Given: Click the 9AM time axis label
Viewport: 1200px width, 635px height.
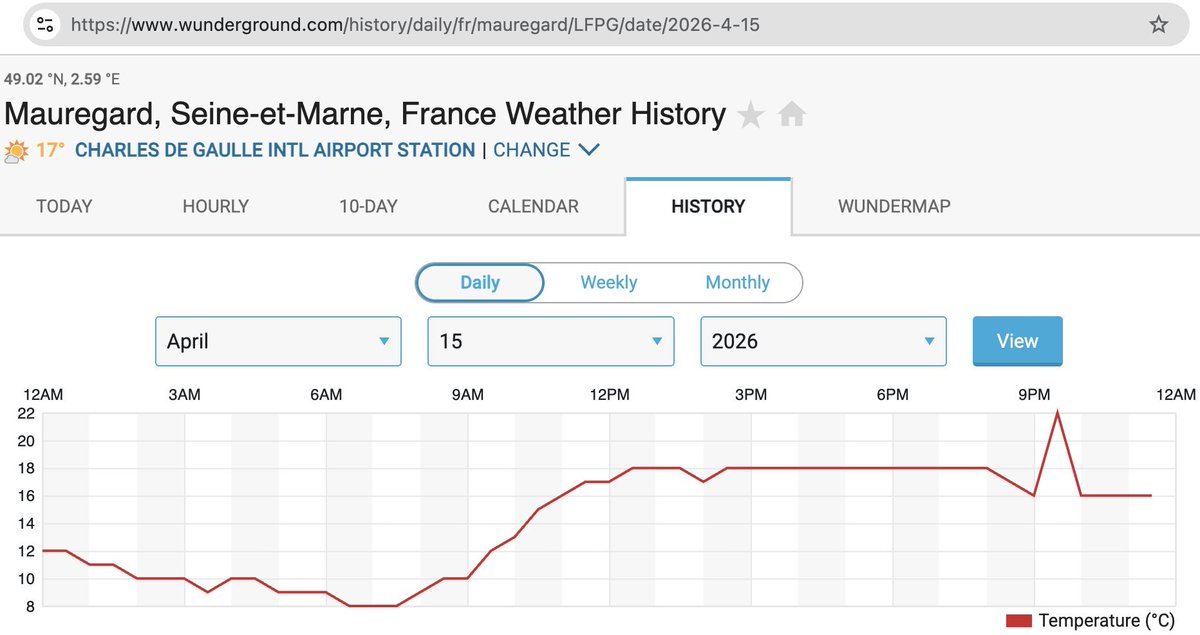Looking at the screenshot, I should [467, 395].
